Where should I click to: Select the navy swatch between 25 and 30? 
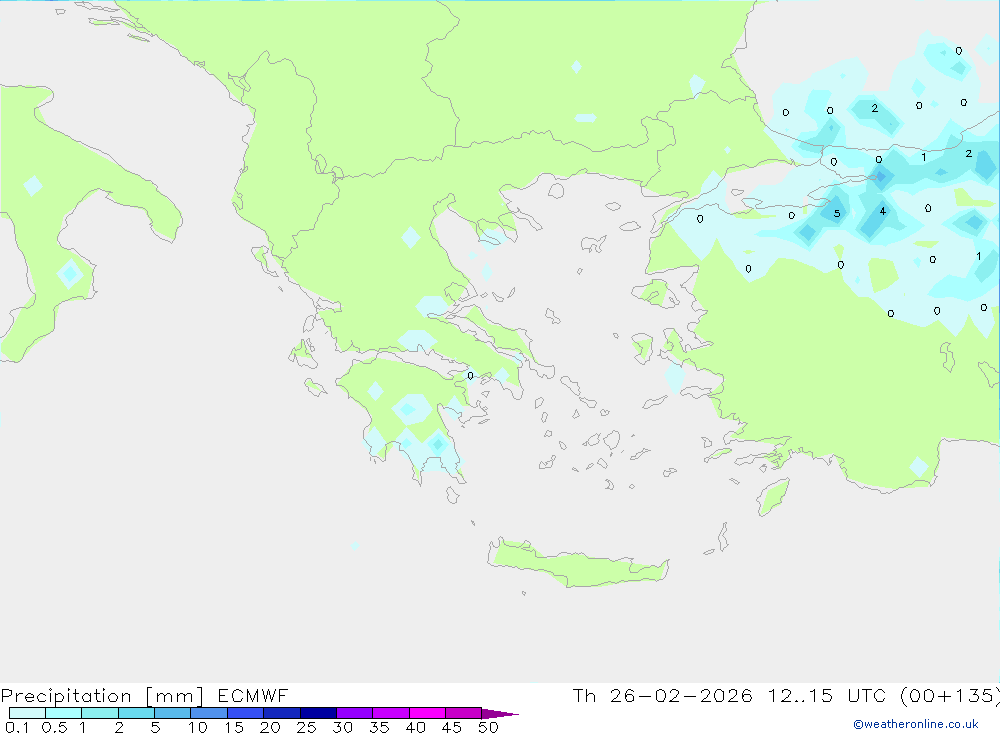click(318, 713)
